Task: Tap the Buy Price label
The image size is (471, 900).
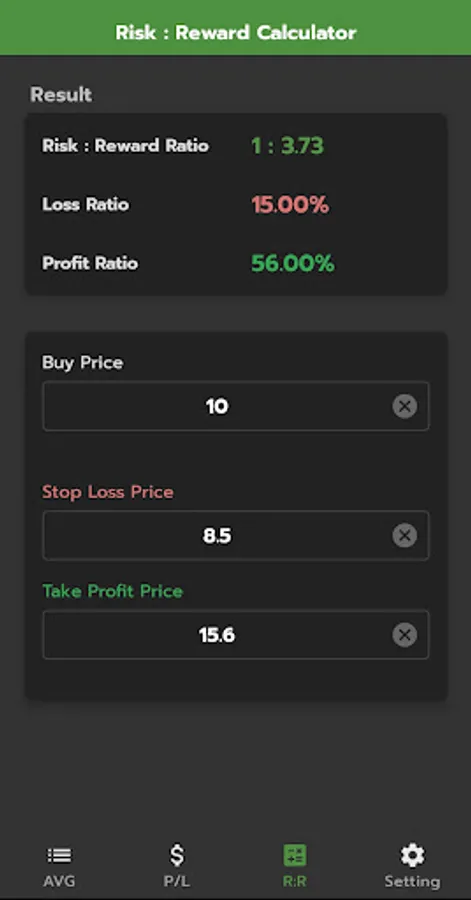Action: tap(83, 363)
